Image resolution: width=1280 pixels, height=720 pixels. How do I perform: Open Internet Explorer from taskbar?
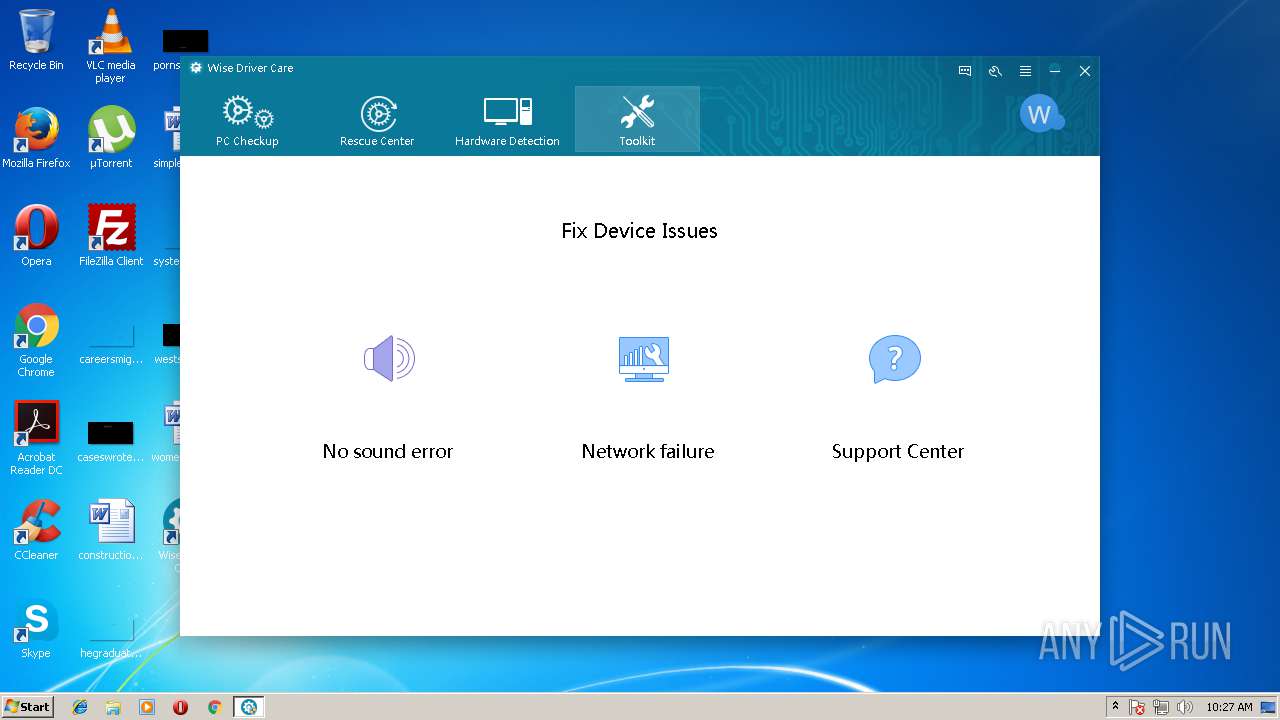(80, 707)
